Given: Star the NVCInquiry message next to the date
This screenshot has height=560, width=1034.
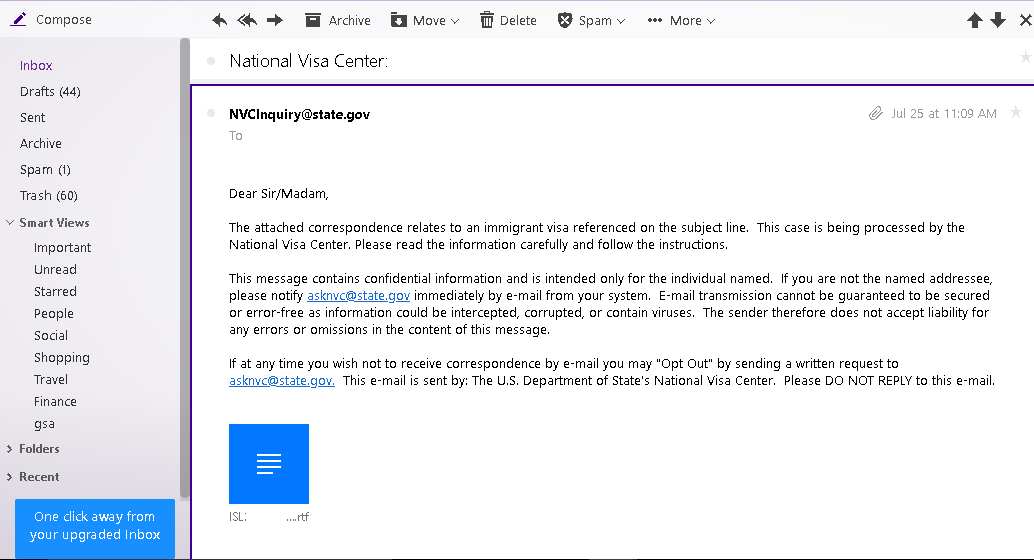Looking at the screenshot, I should point(1016,113).
